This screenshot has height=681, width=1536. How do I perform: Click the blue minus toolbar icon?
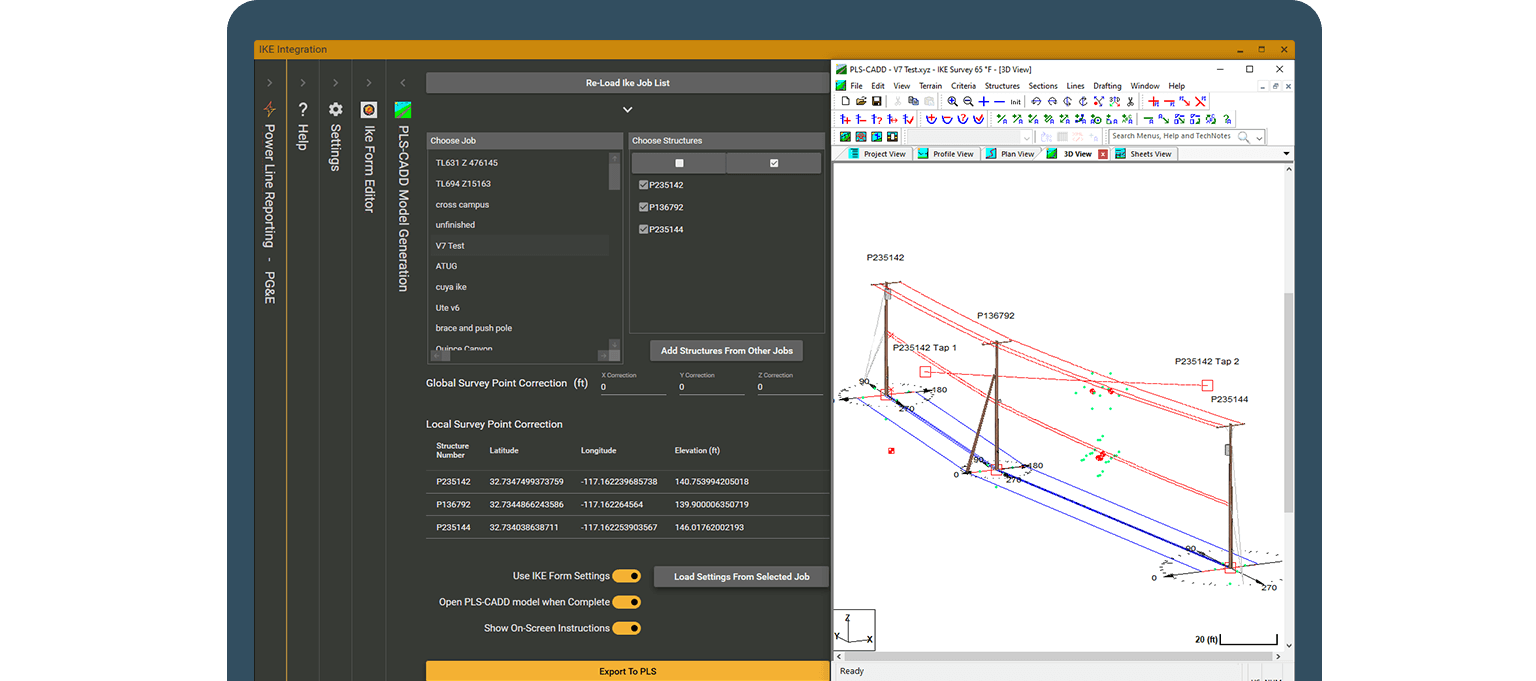tap(999, 101)
